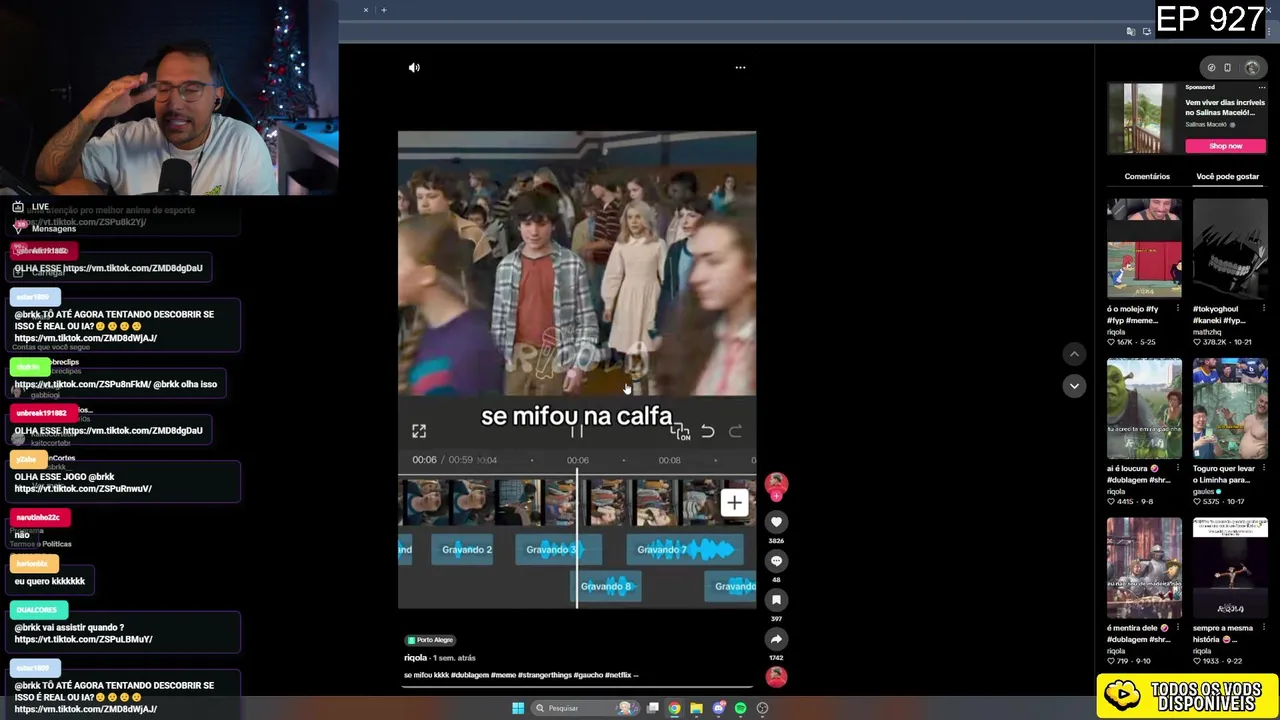
Task: Click the #strangerthings hashtag in caption
Action: pyautogui.click(x=547, y=675)
